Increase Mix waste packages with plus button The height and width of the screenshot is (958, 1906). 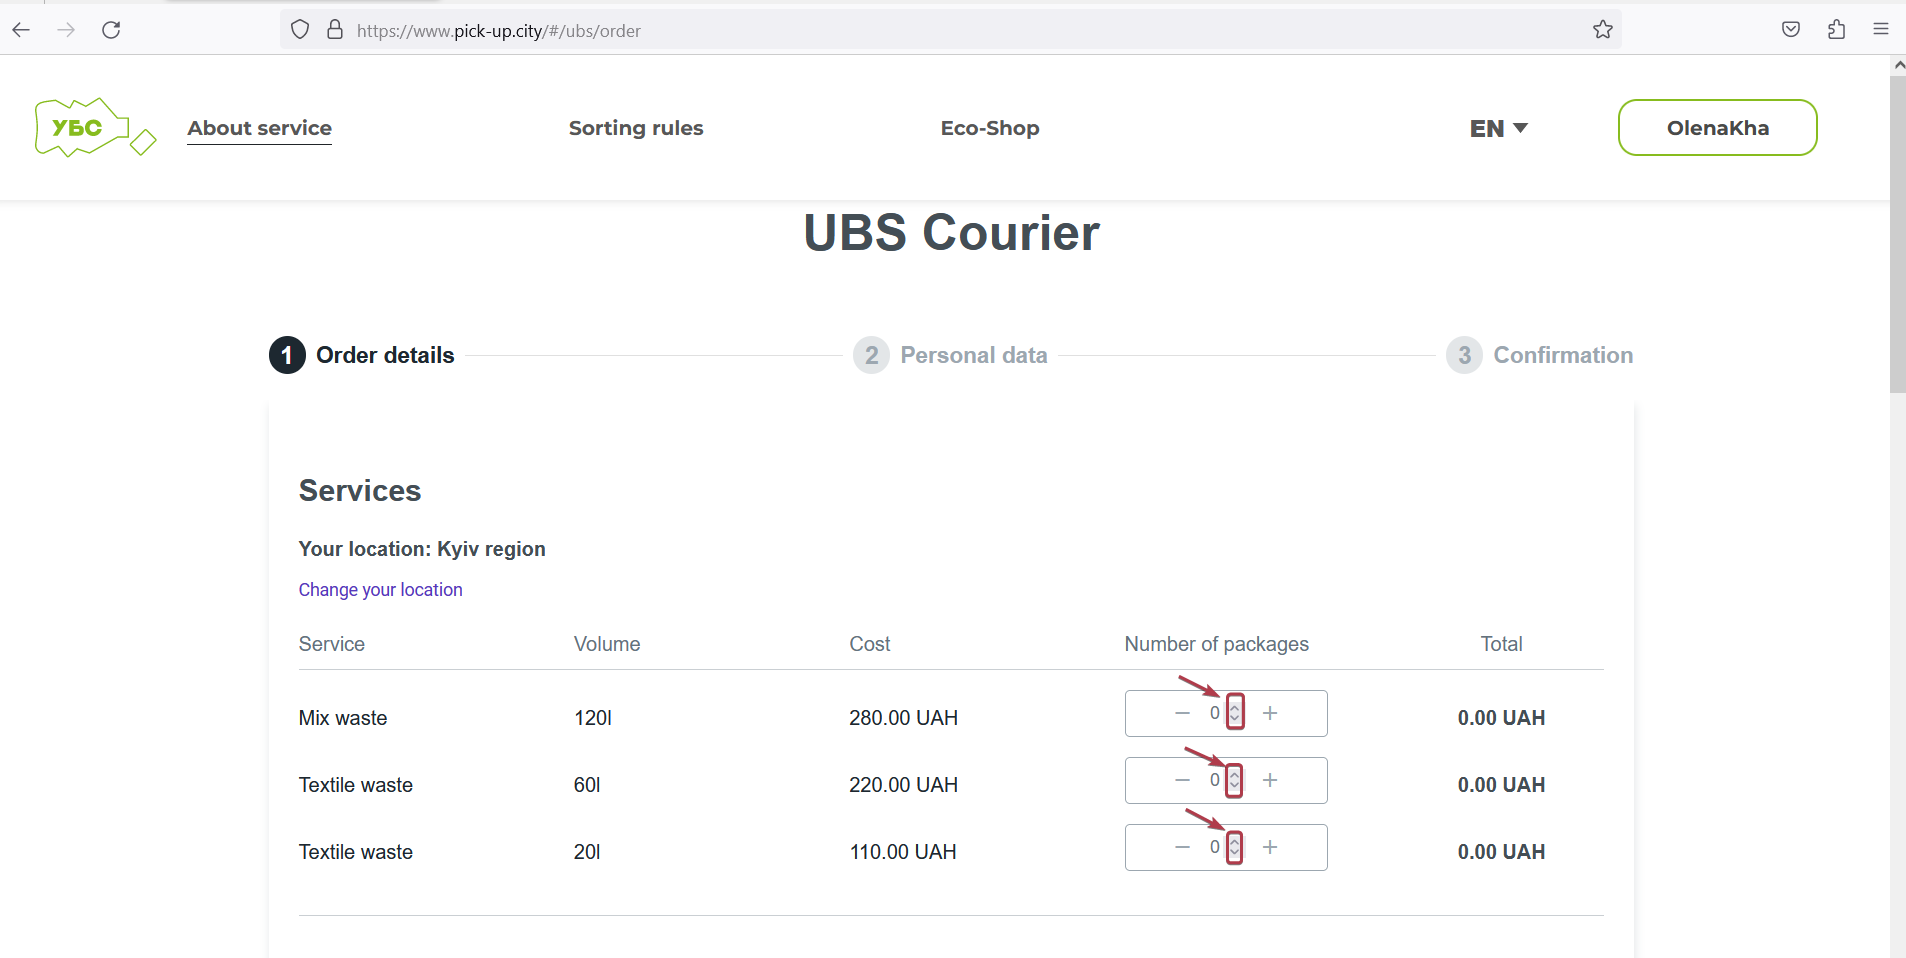(1270, 712)
